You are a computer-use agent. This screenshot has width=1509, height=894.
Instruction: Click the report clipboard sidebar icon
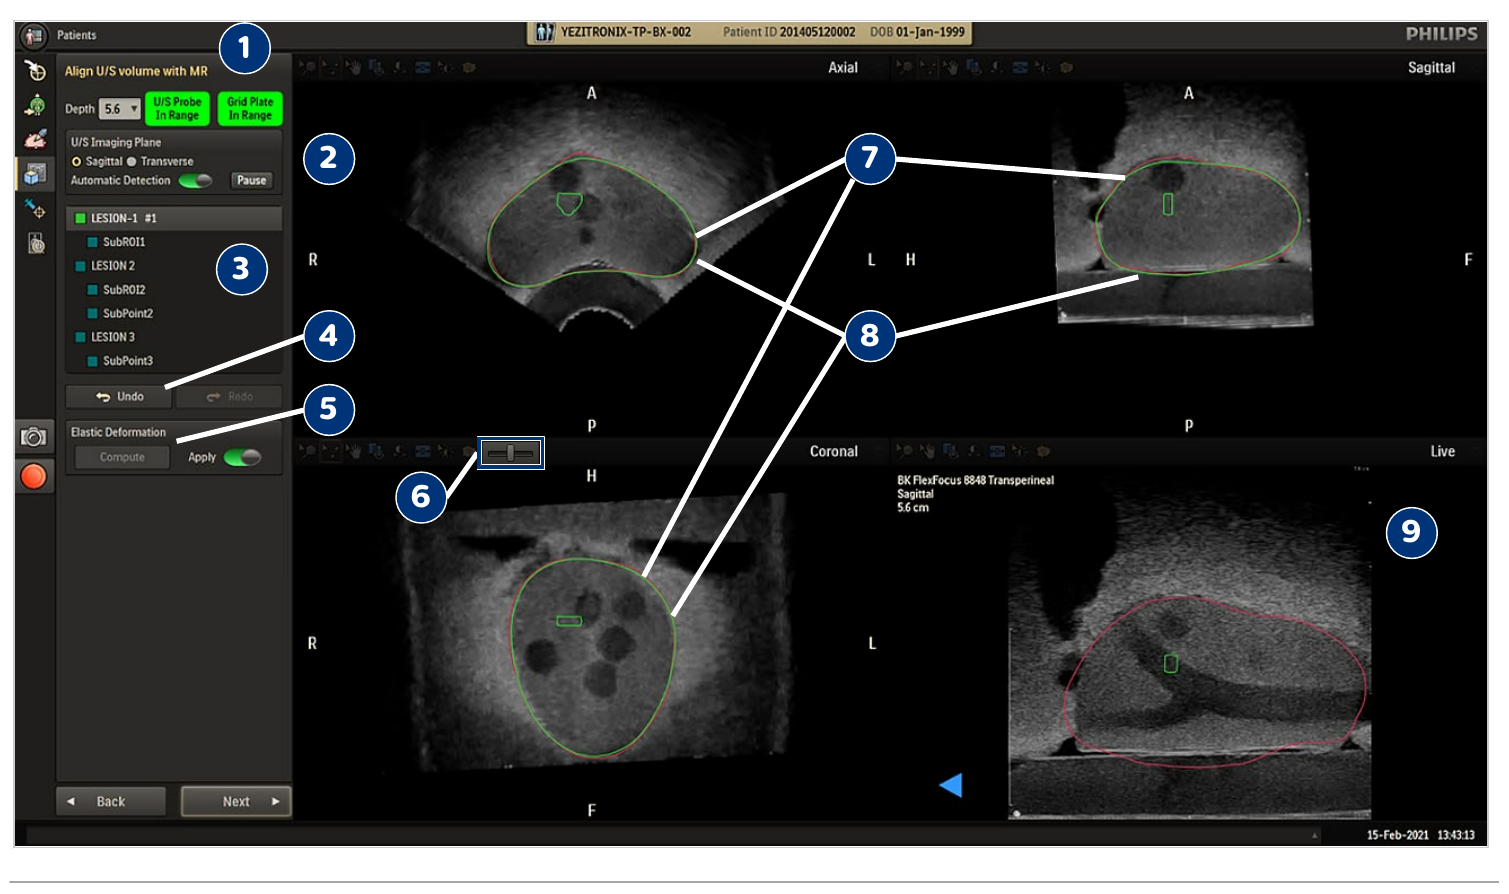[35, 243]
